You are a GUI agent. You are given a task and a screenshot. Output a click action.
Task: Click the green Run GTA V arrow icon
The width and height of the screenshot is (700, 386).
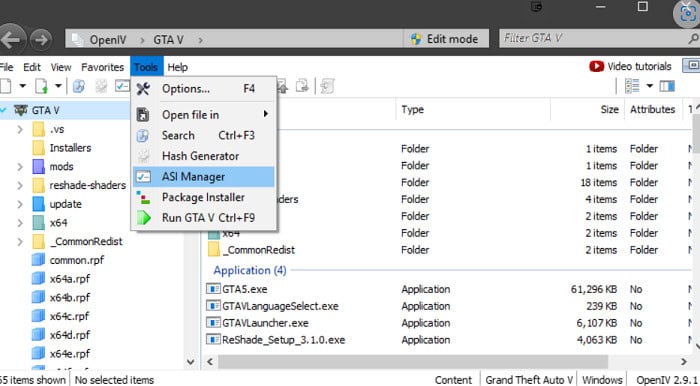(143, 218)
